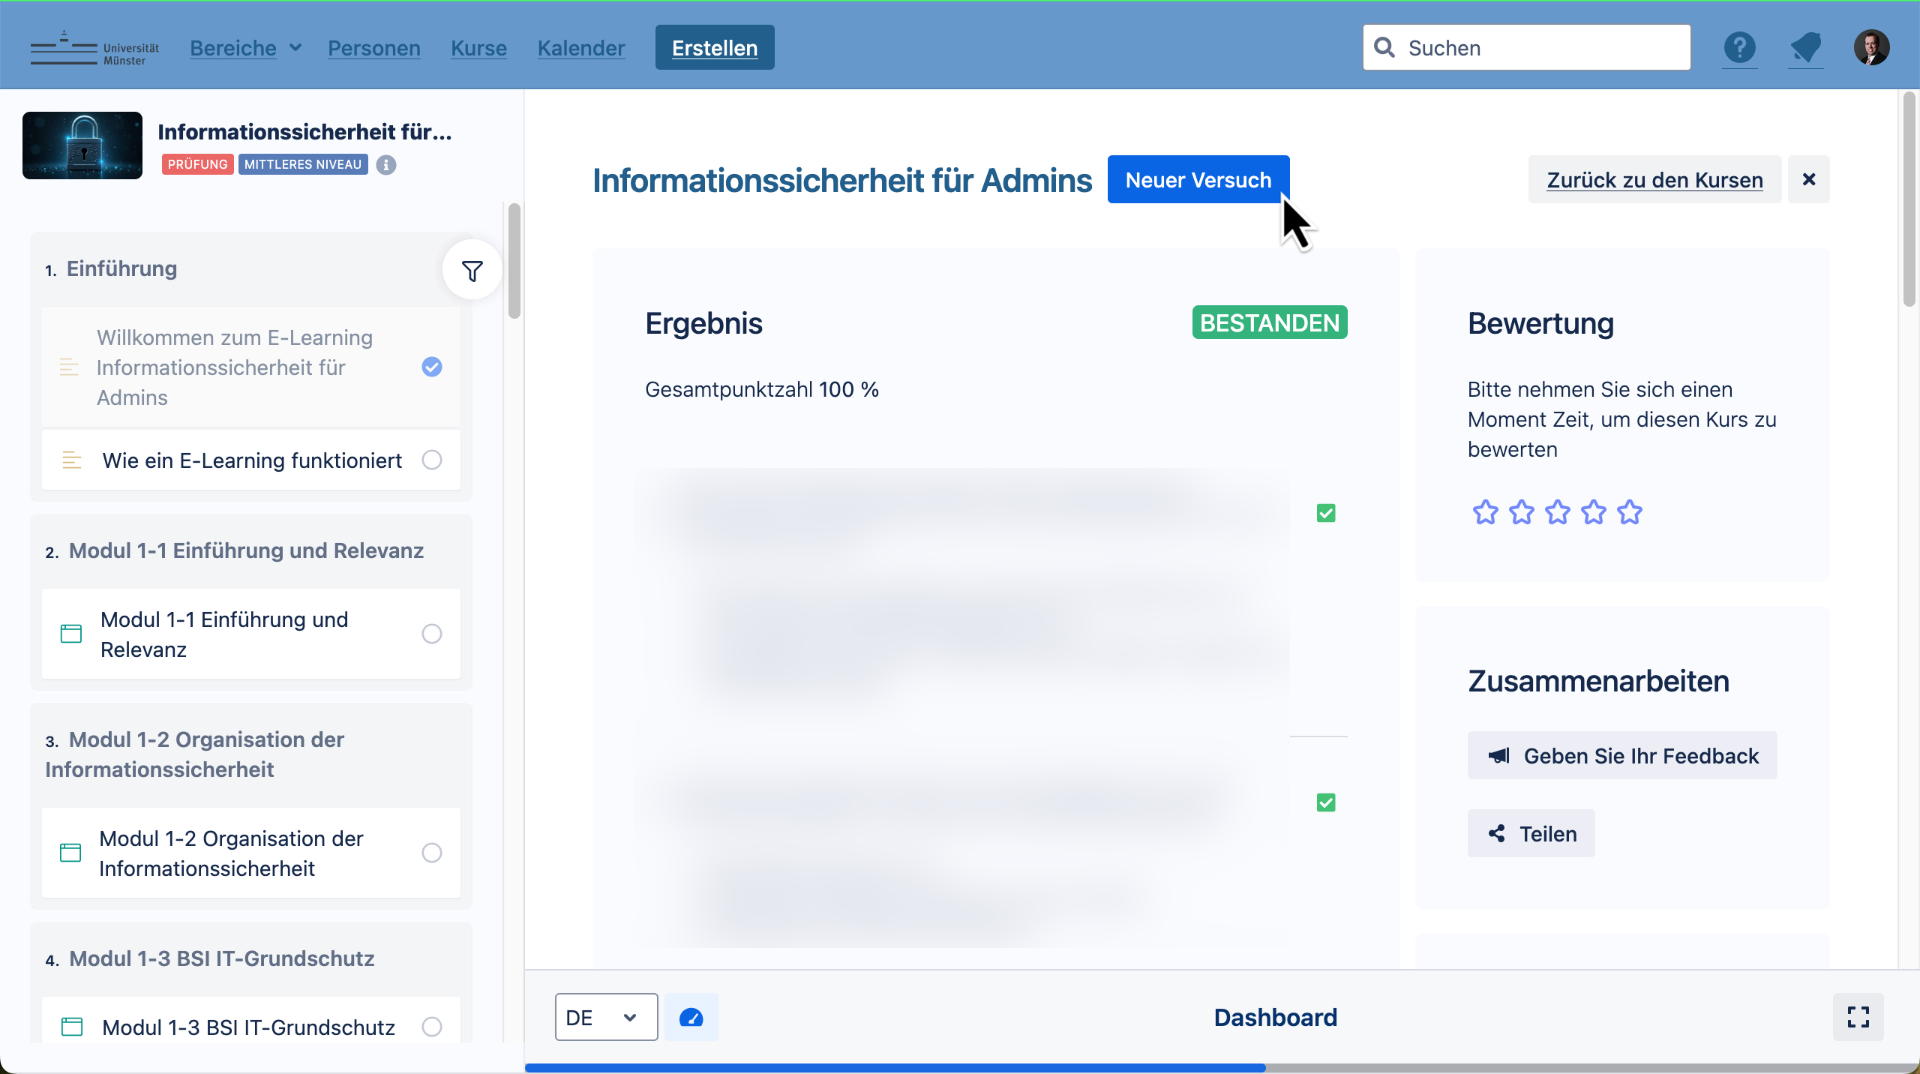The image size is (1920, 1074).
Task: Click the dashboard gauge icon beside language selector
Action: coord(691,1018)
